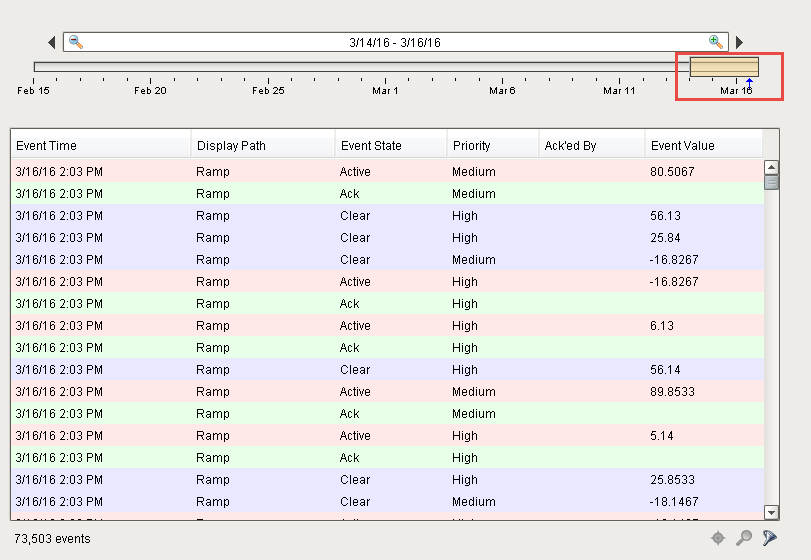
Task: Click the gray crosshair target icon below the table
Action: tap(718, 538)
